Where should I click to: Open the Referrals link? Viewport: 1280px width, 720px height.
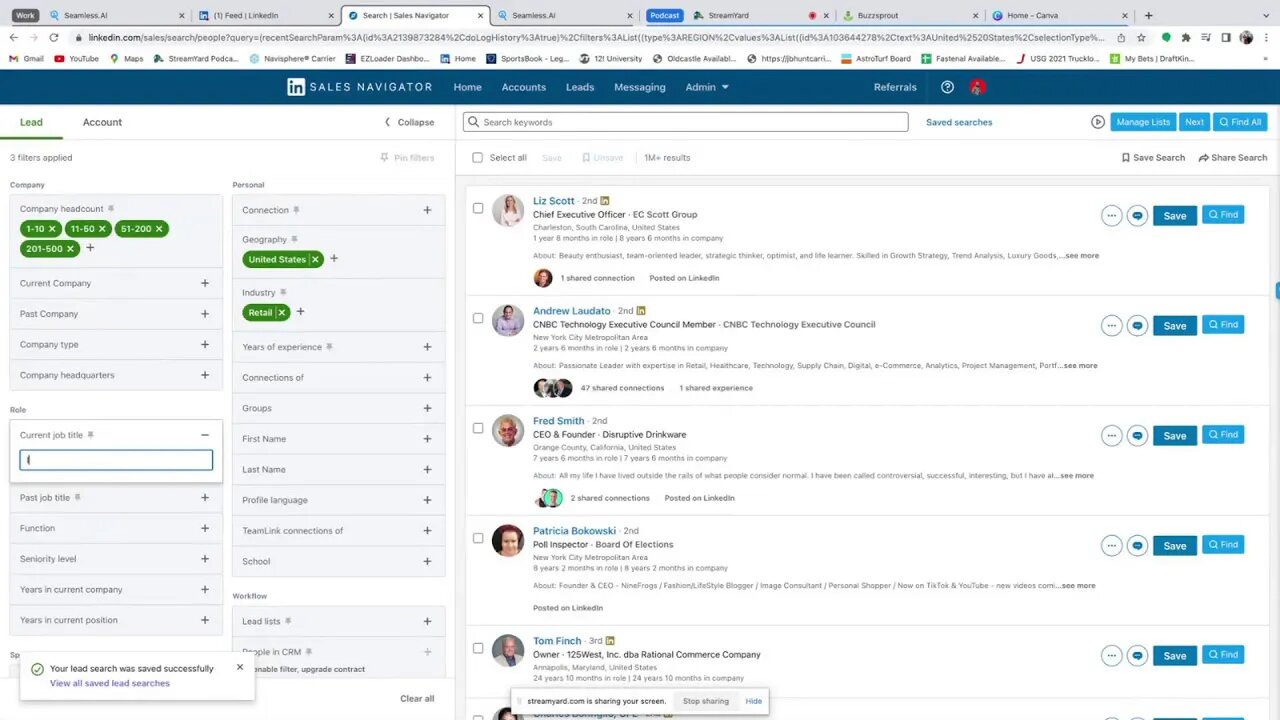895,87
